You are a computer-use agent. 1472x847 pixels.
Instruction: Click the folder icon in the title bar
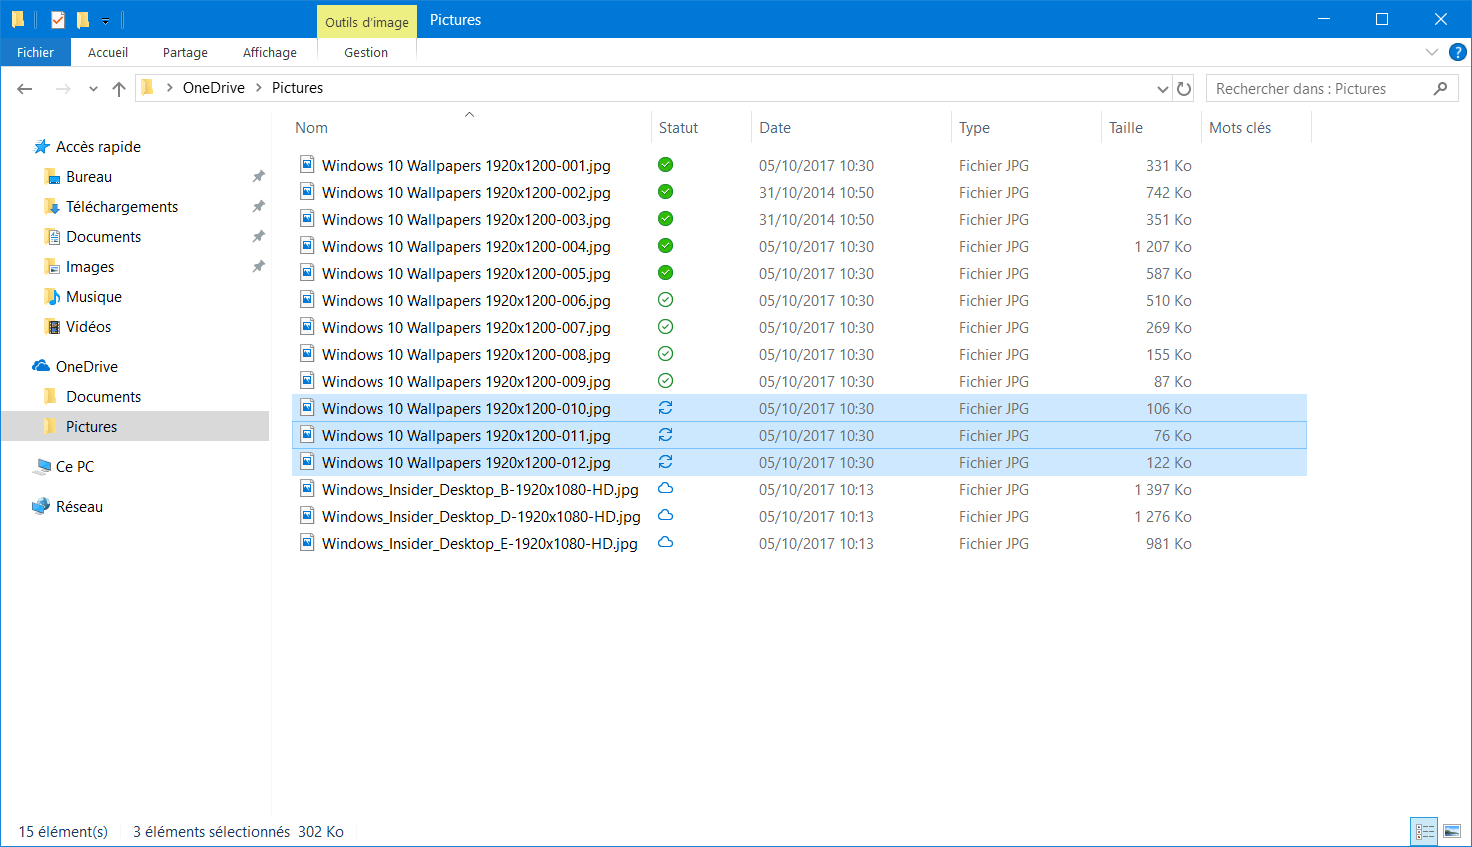tap(17, 20)
